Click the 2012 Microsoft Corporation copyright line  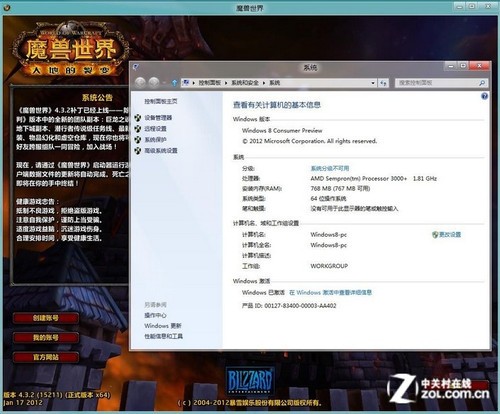pos(310,141)
